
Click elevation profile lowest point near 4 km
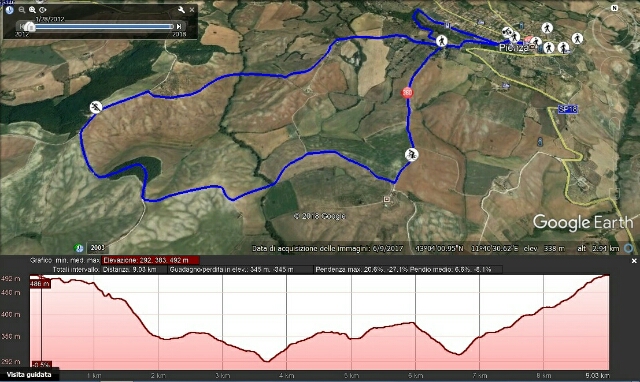(x=267, y=361)
